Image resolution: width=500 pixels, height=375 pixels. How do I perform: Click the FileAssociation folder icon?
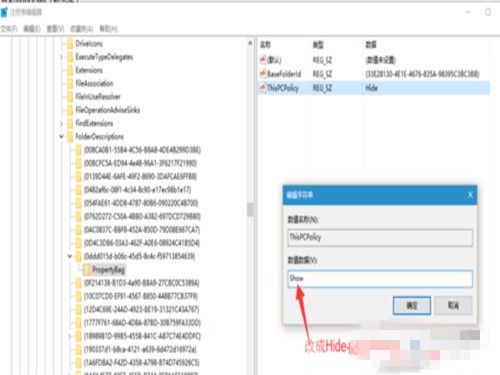click(70, 83)
